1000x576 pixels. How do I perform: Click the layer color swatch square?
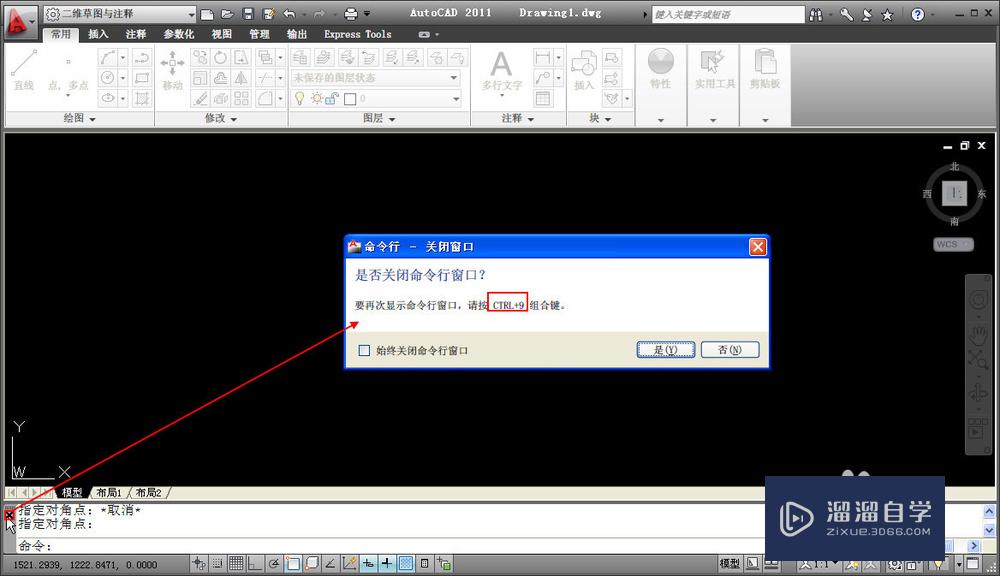coord(348,97)
